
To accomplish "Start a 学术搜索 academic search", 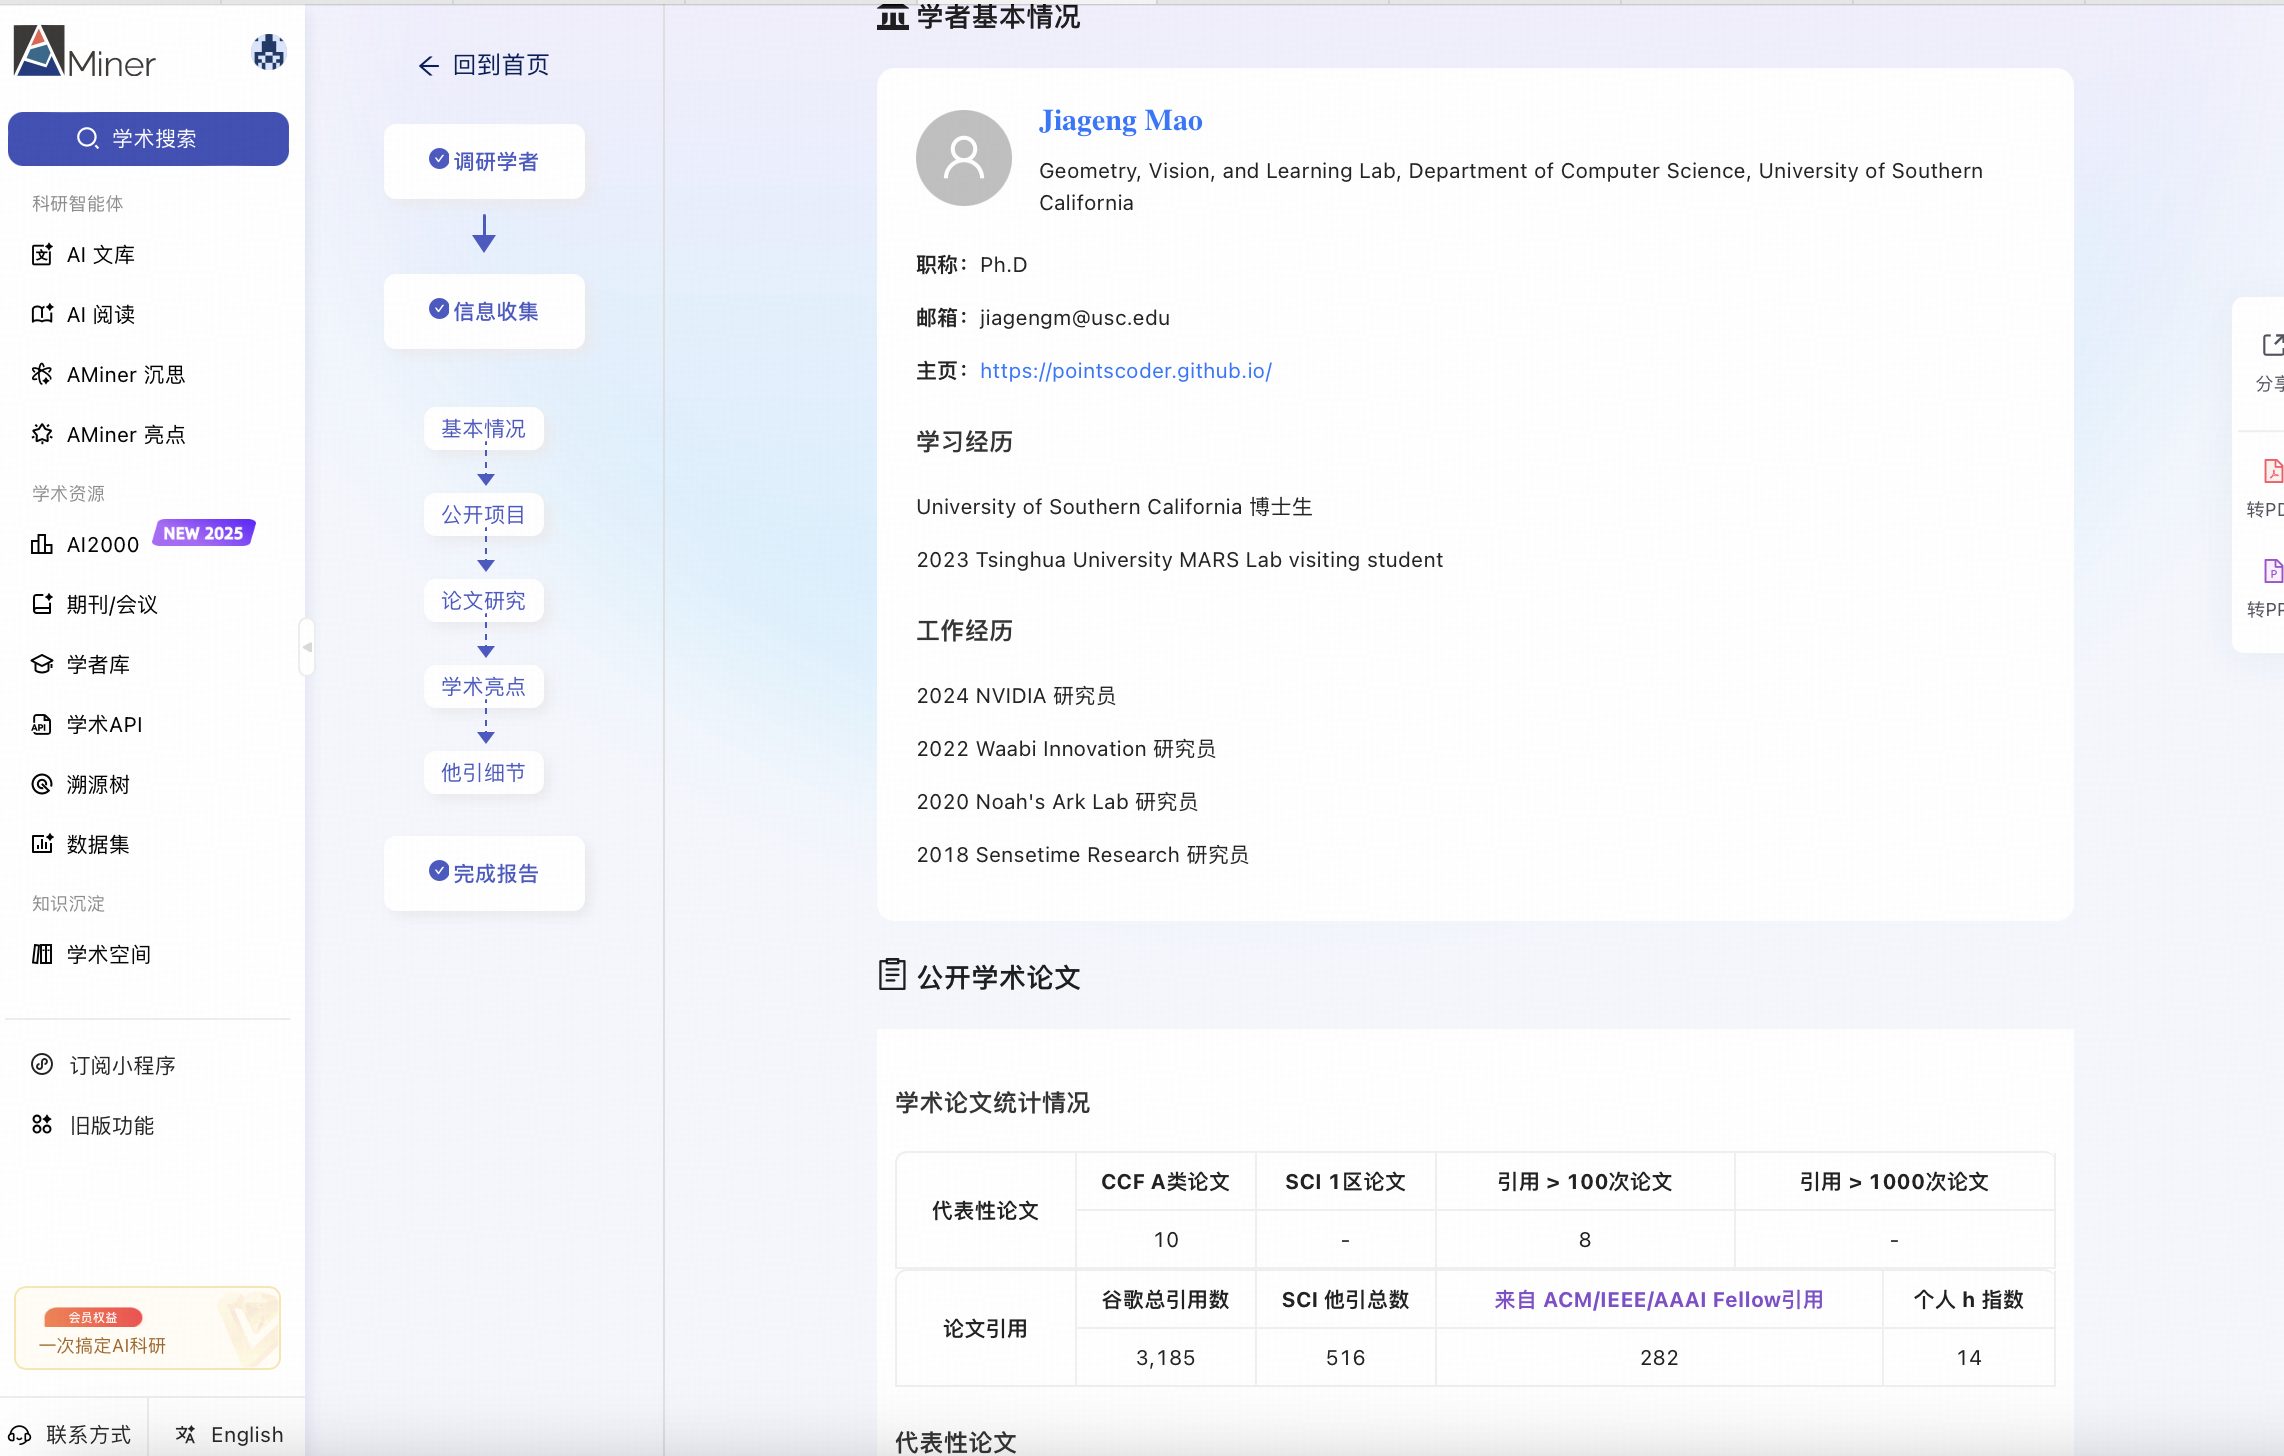I will [148, 139].
